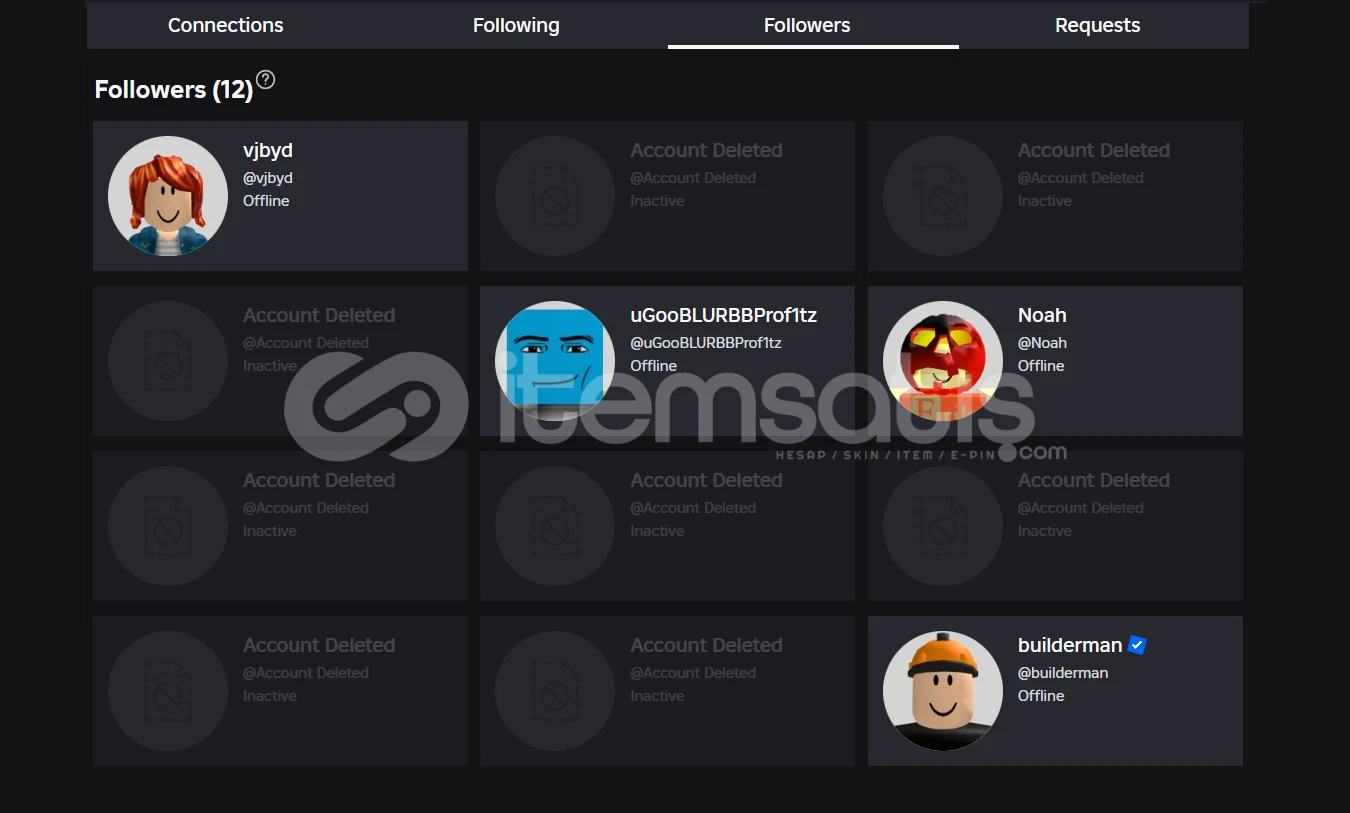Select the Followers tab
Viewport: 1350px width, 813px height.
point(807,25)
